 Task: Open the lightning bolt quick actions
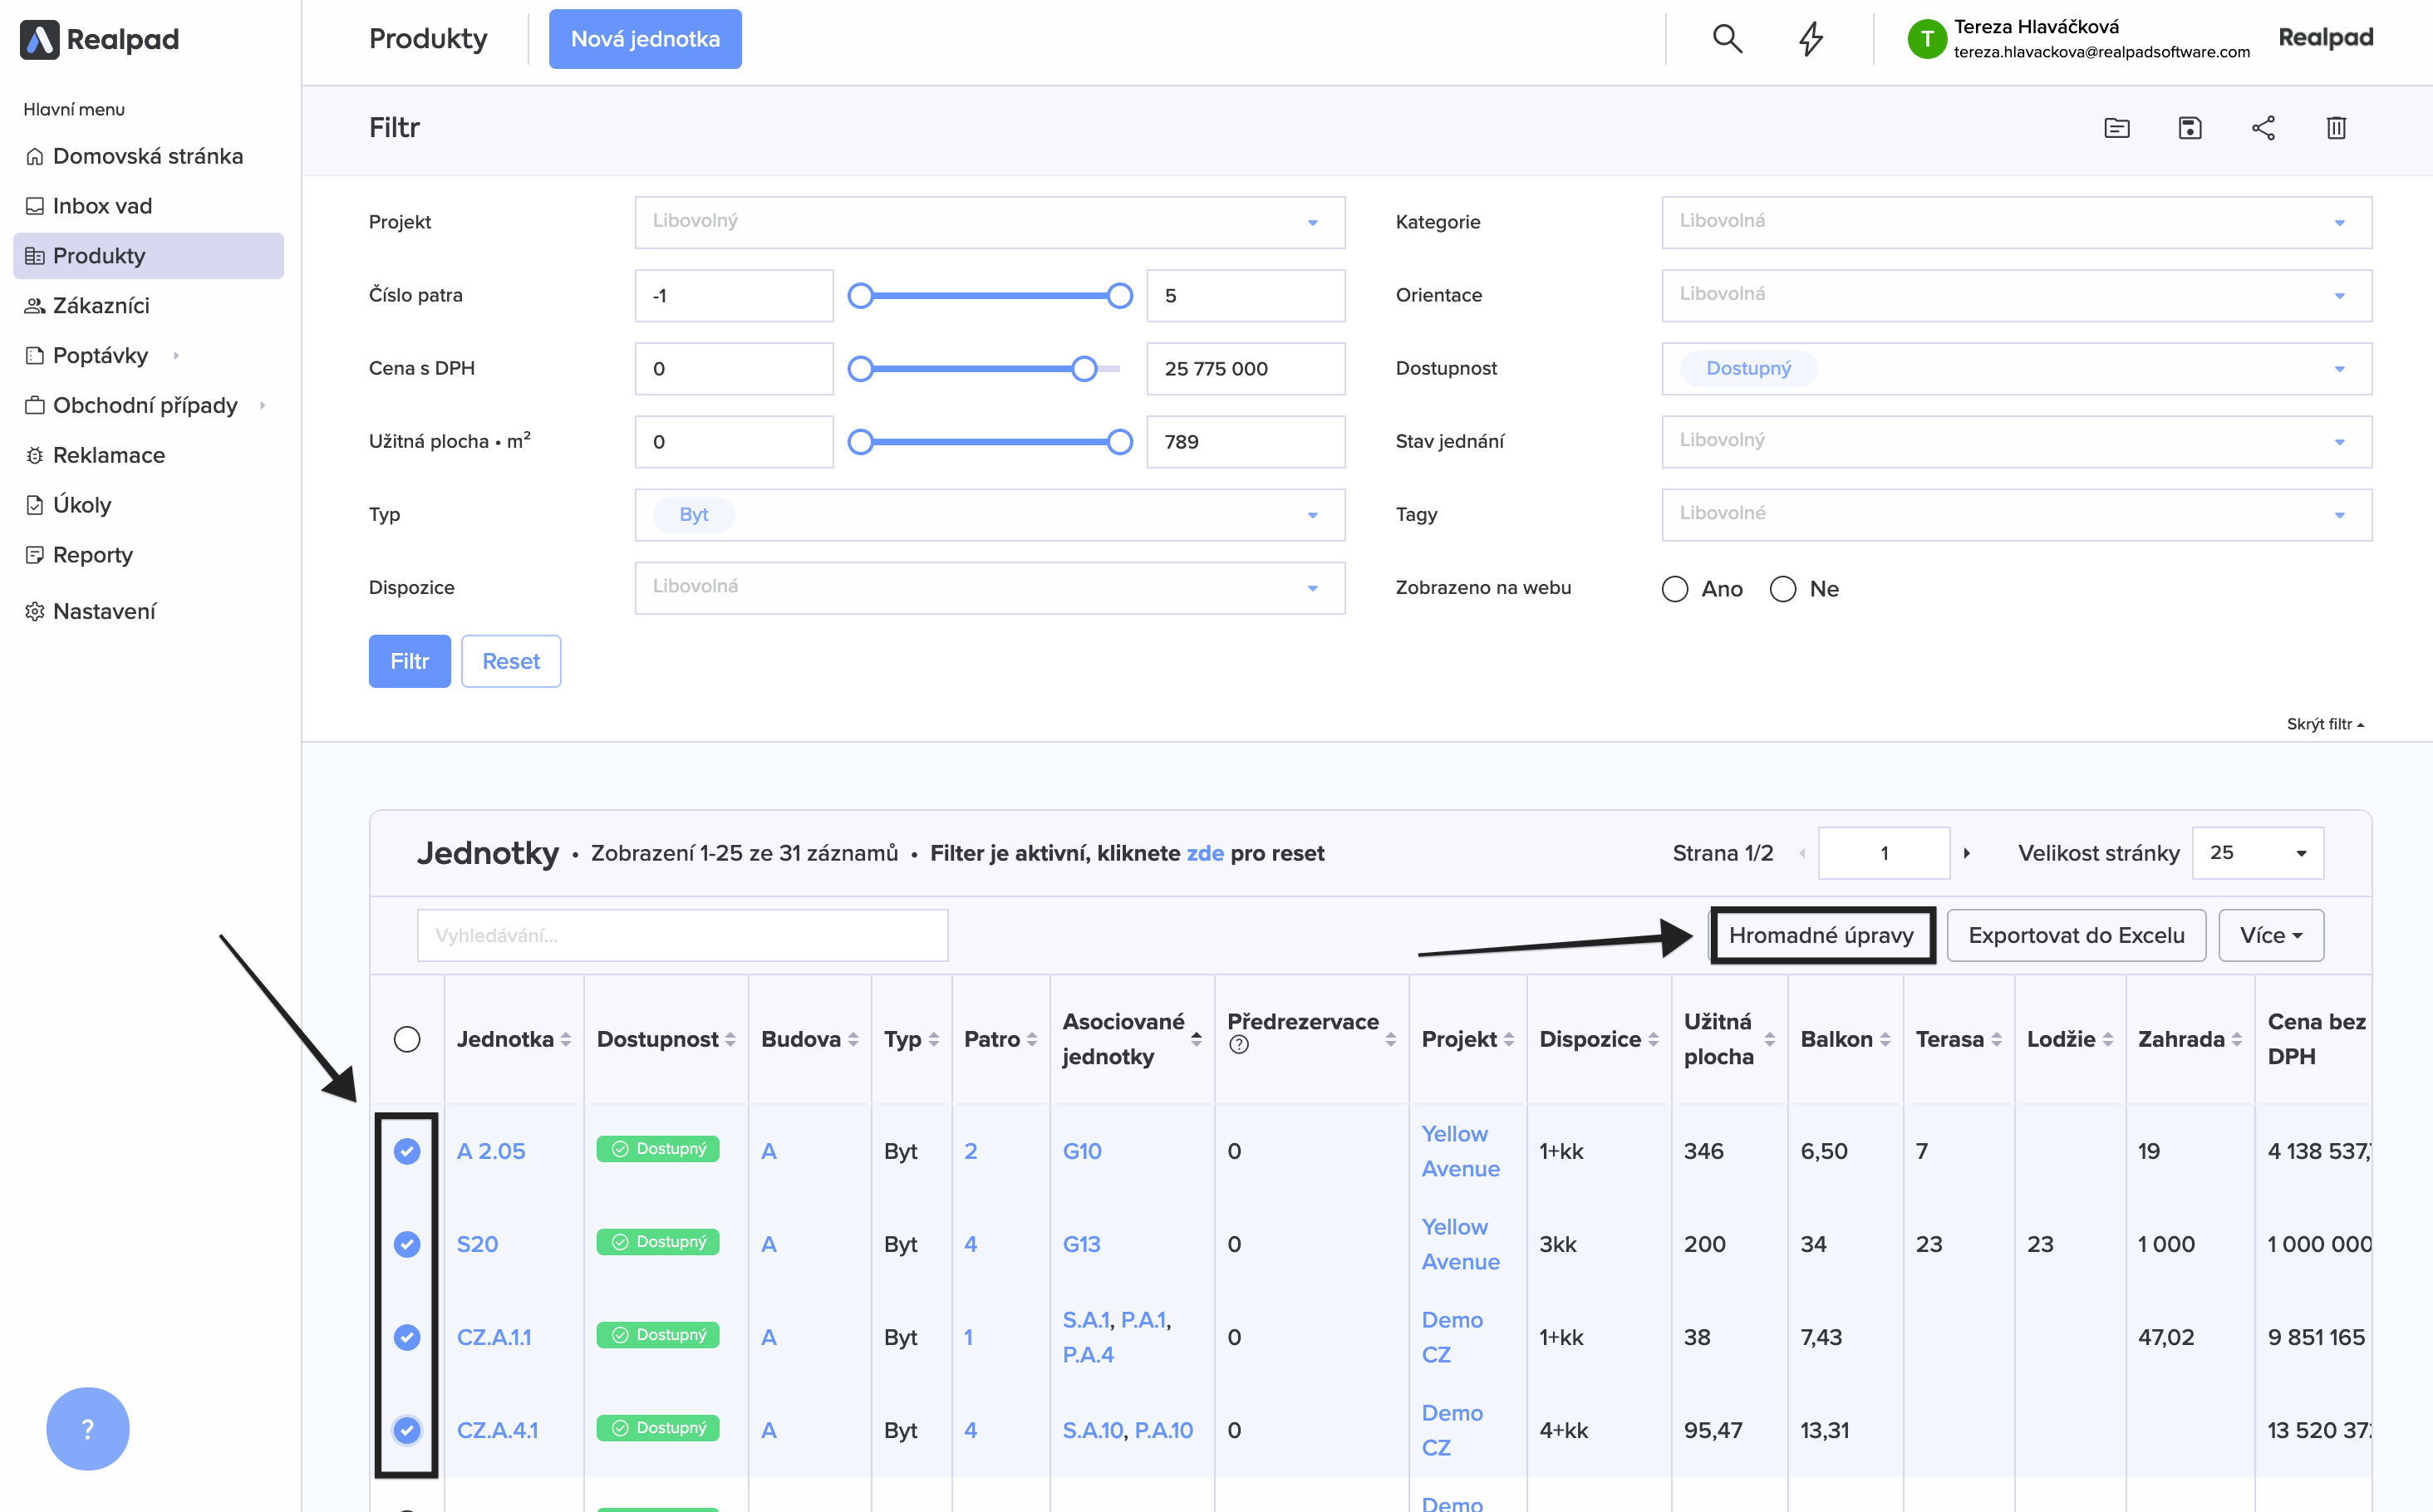pos(1810,39)
